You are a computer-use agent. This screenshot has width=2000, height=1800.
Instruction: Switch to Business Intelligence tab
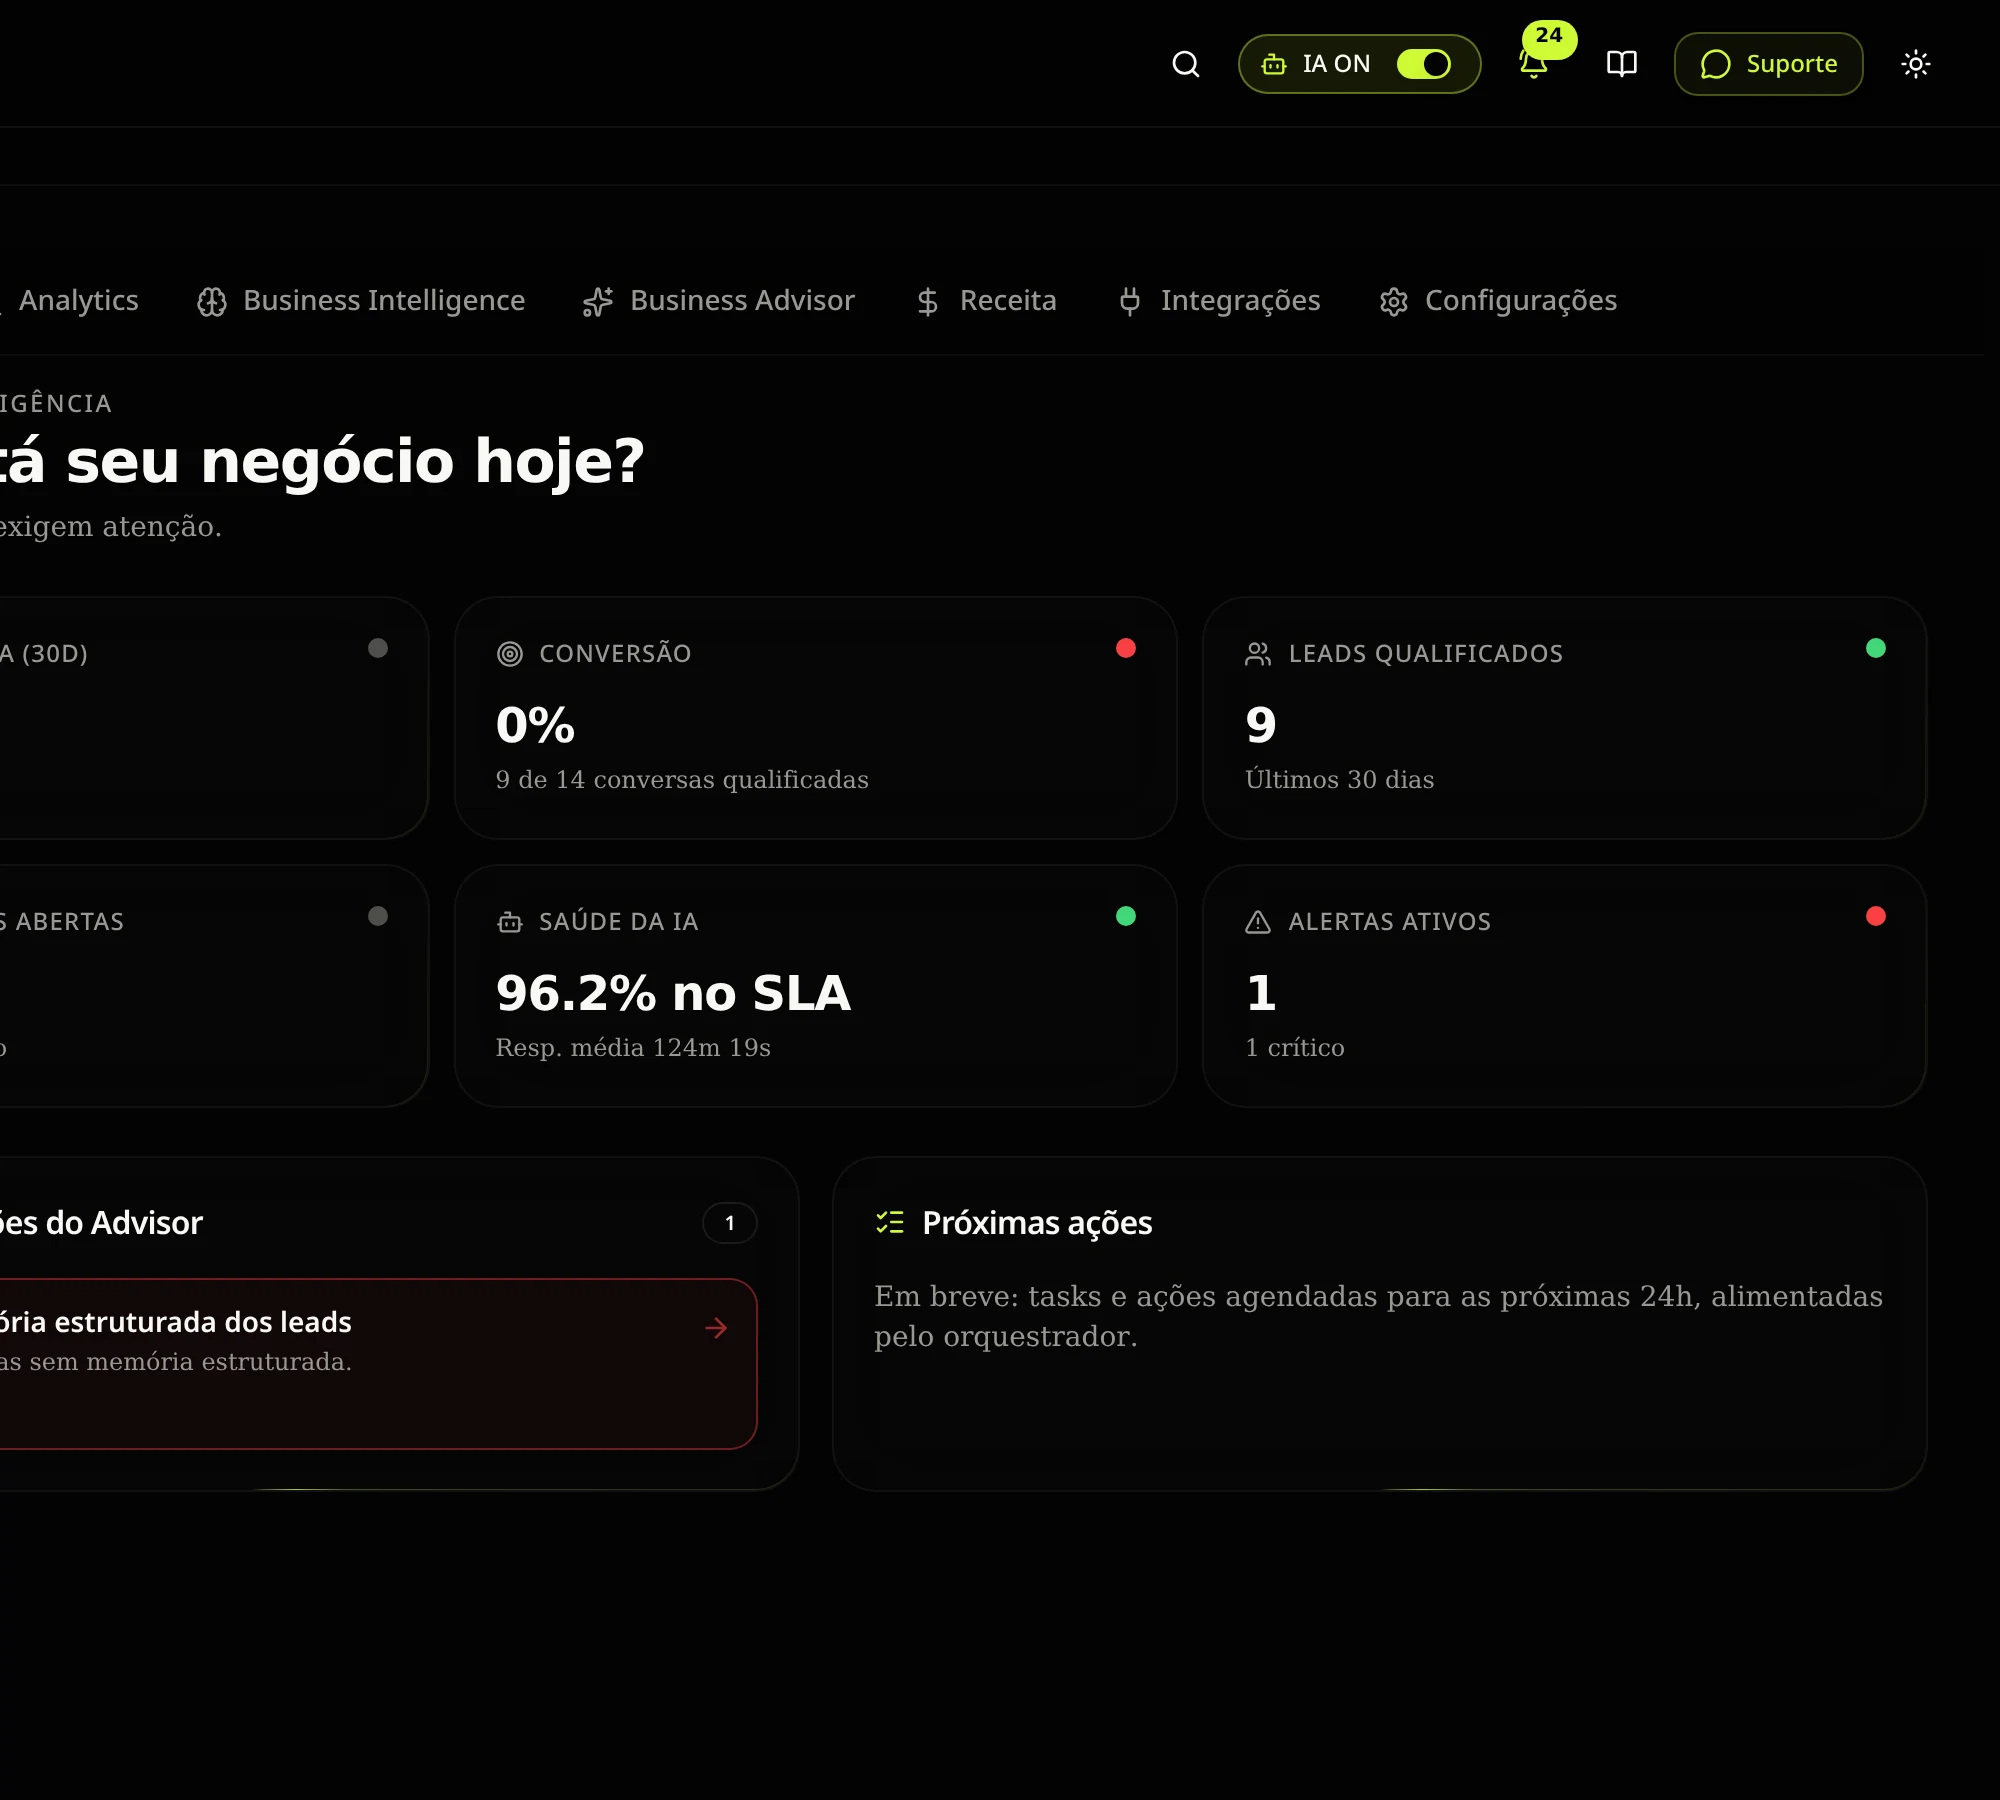point(361,300)
